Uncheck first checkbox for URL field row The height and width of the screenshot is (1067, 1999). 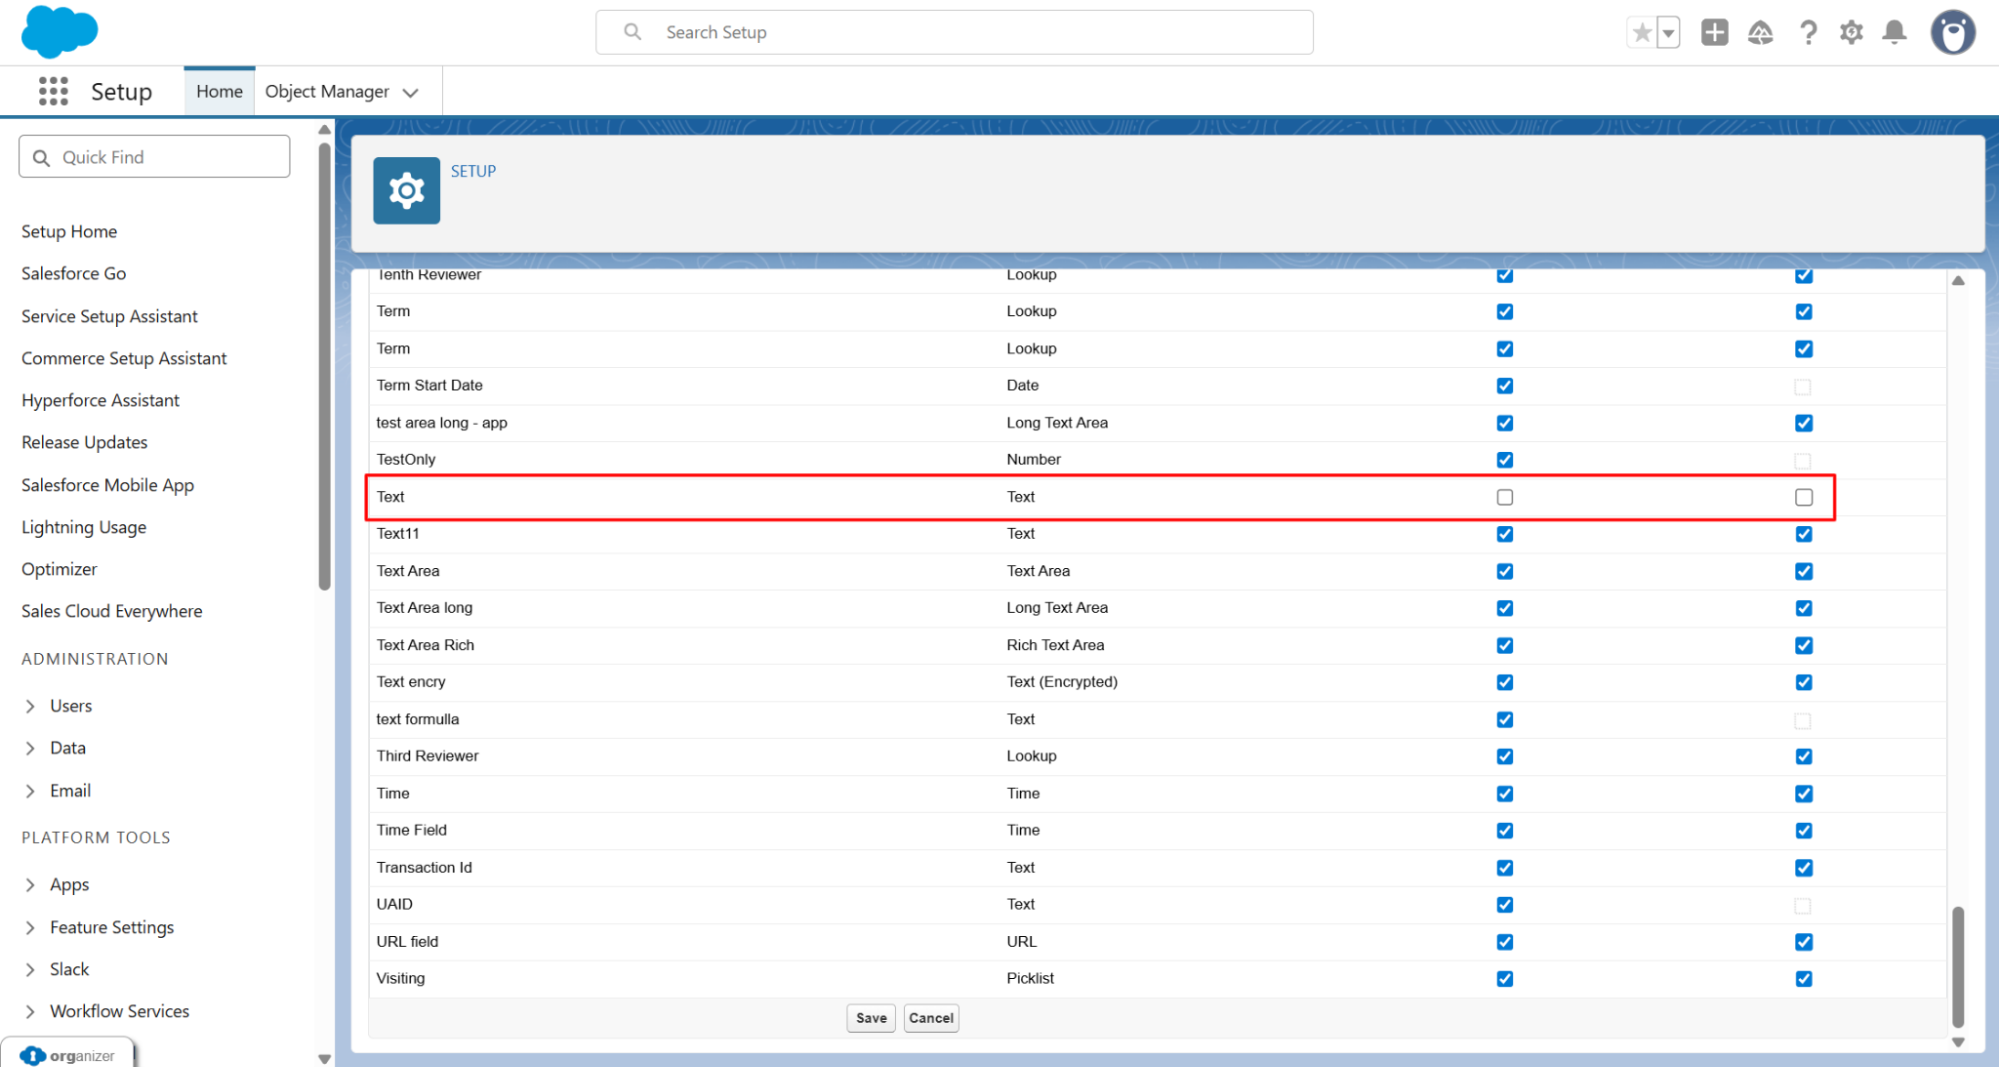pyautogui.click(x=1504, y=942)
